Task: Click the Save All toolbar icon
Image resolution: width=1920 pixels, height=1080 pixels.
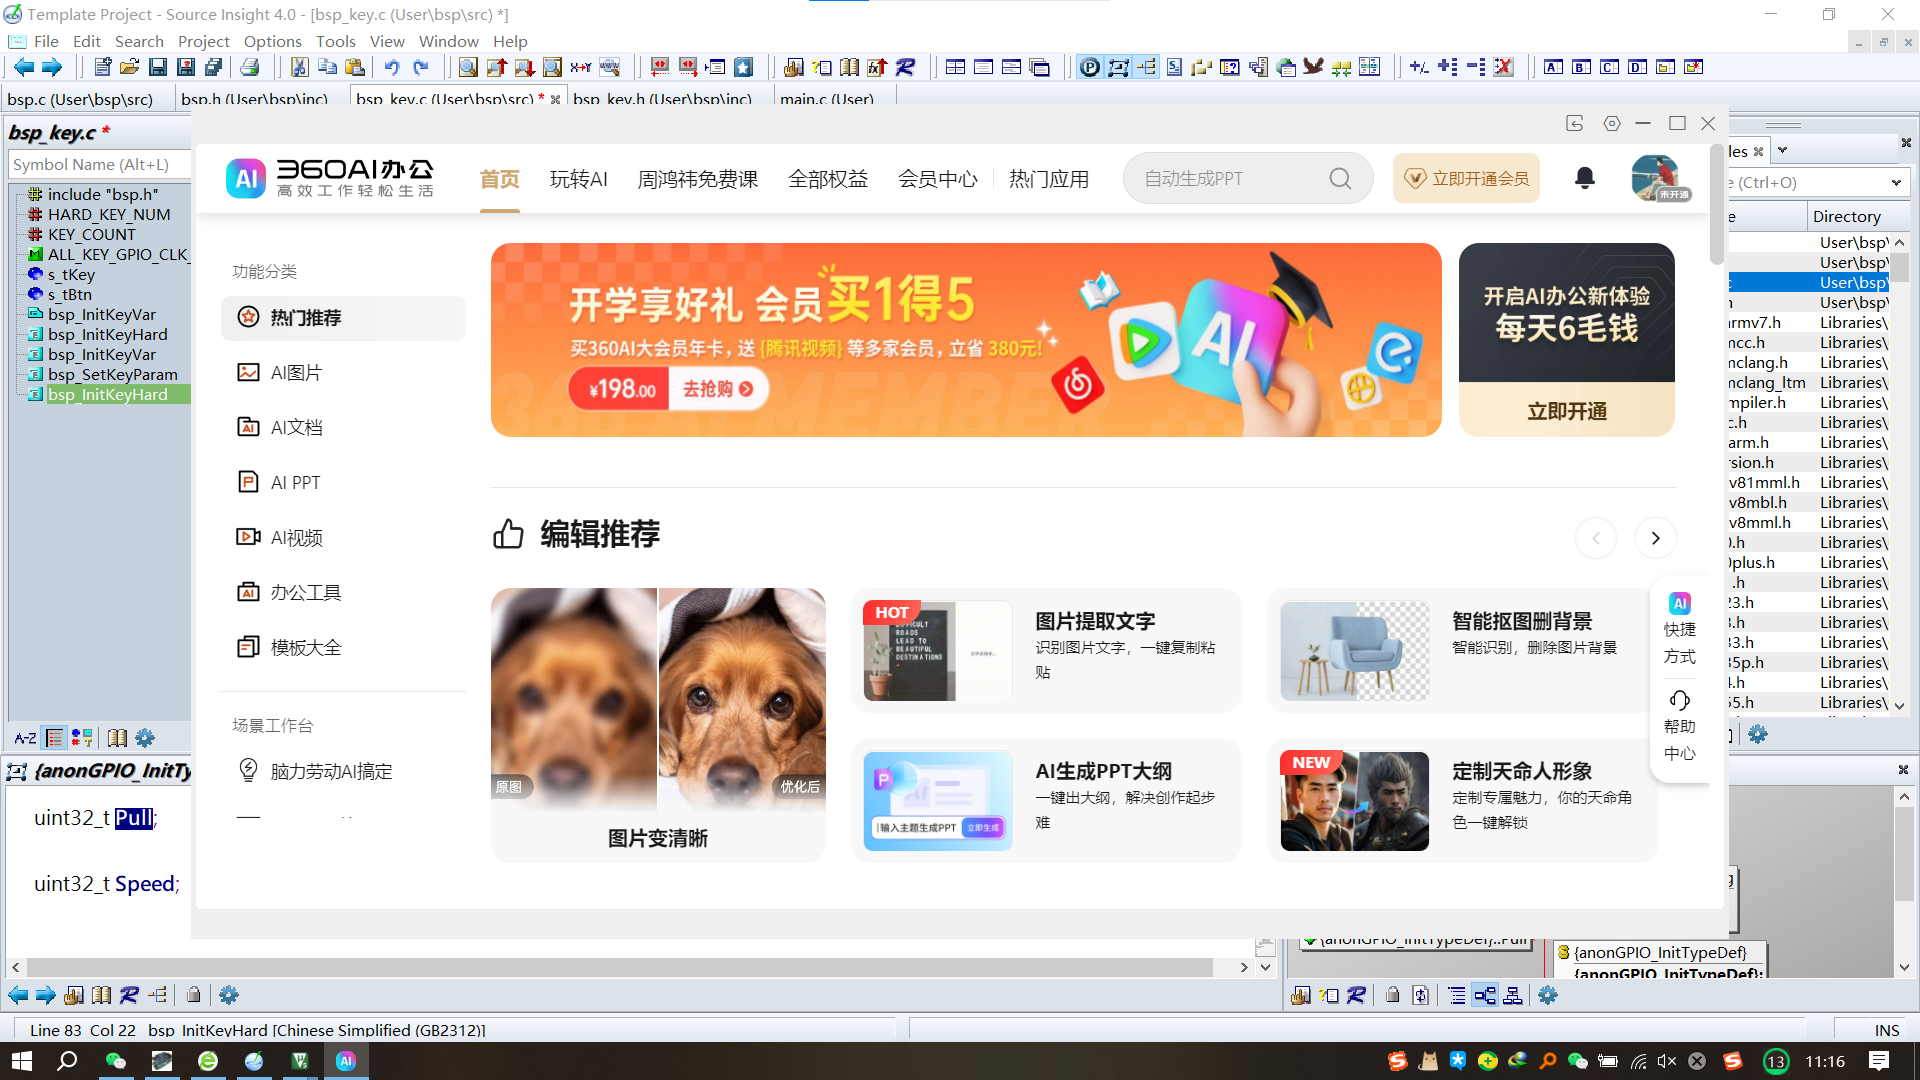Action: (x=214, y=67)
